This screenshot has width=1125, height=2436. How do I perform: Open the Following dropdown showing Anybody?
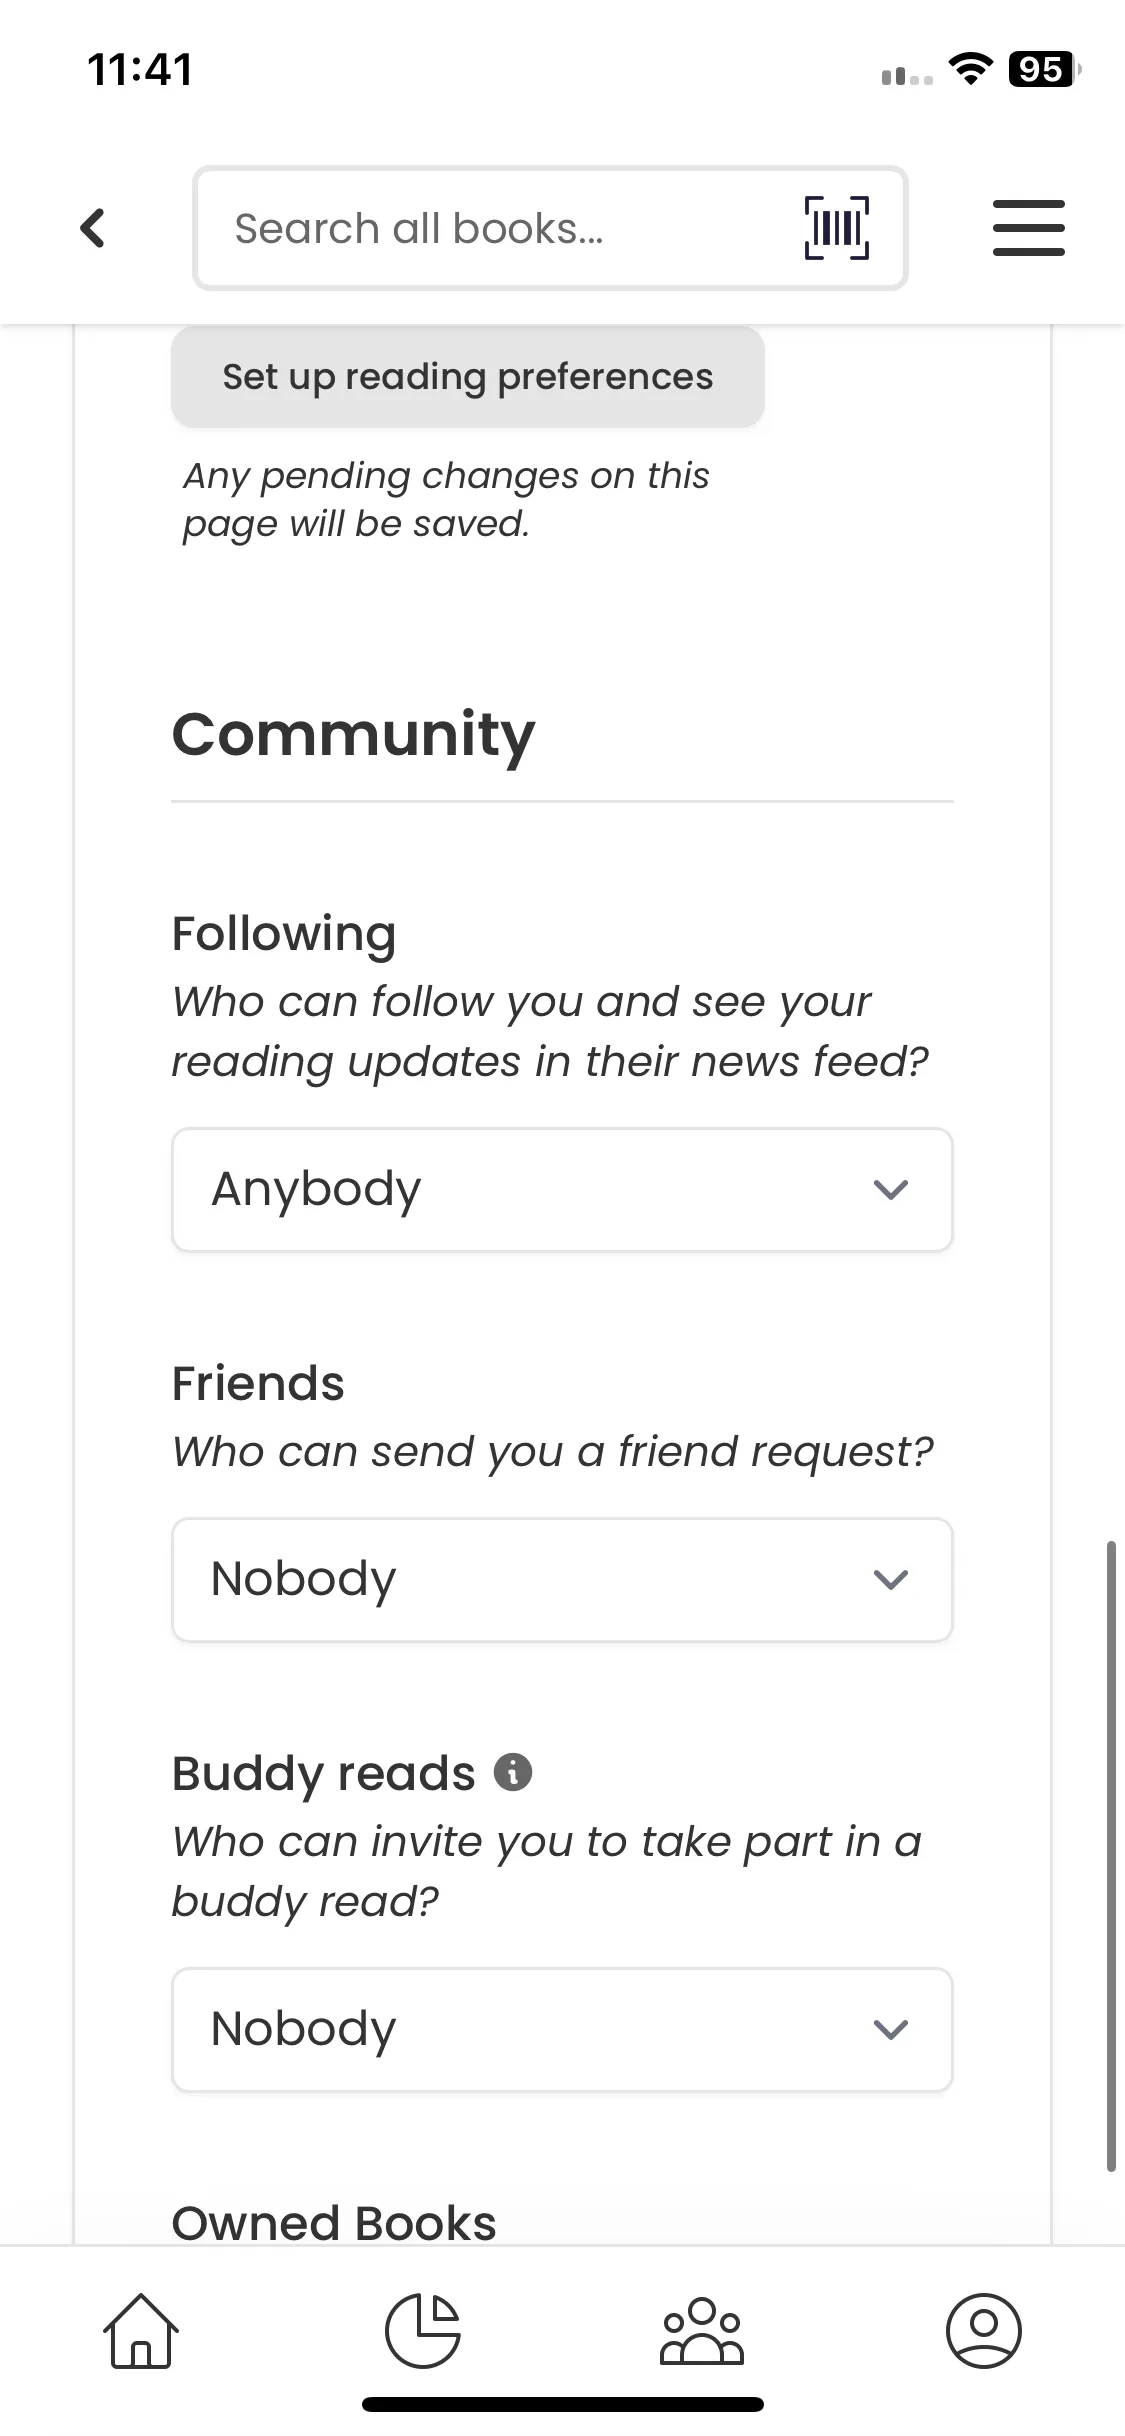(561, 1190)
